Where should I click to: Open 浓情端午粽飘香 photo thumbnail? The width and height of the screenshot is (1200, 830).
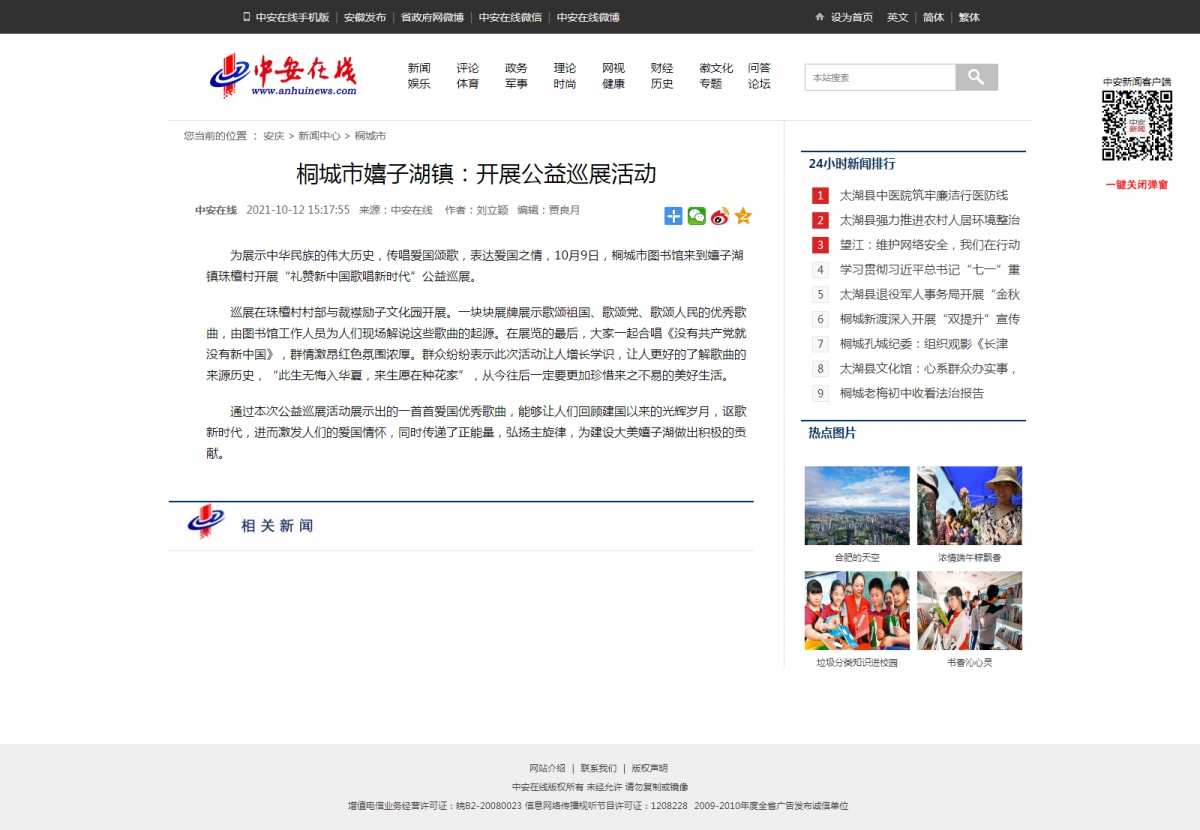[x=969, y=505]
